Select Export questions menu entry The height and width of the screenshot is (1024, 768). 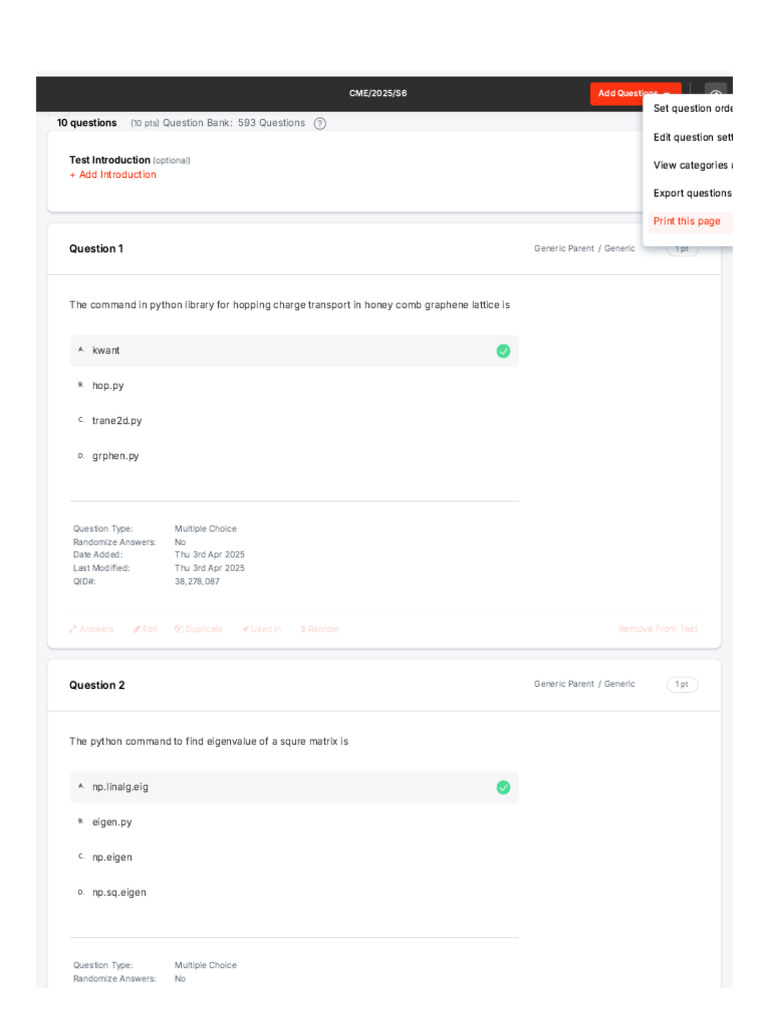pos(692,193)
